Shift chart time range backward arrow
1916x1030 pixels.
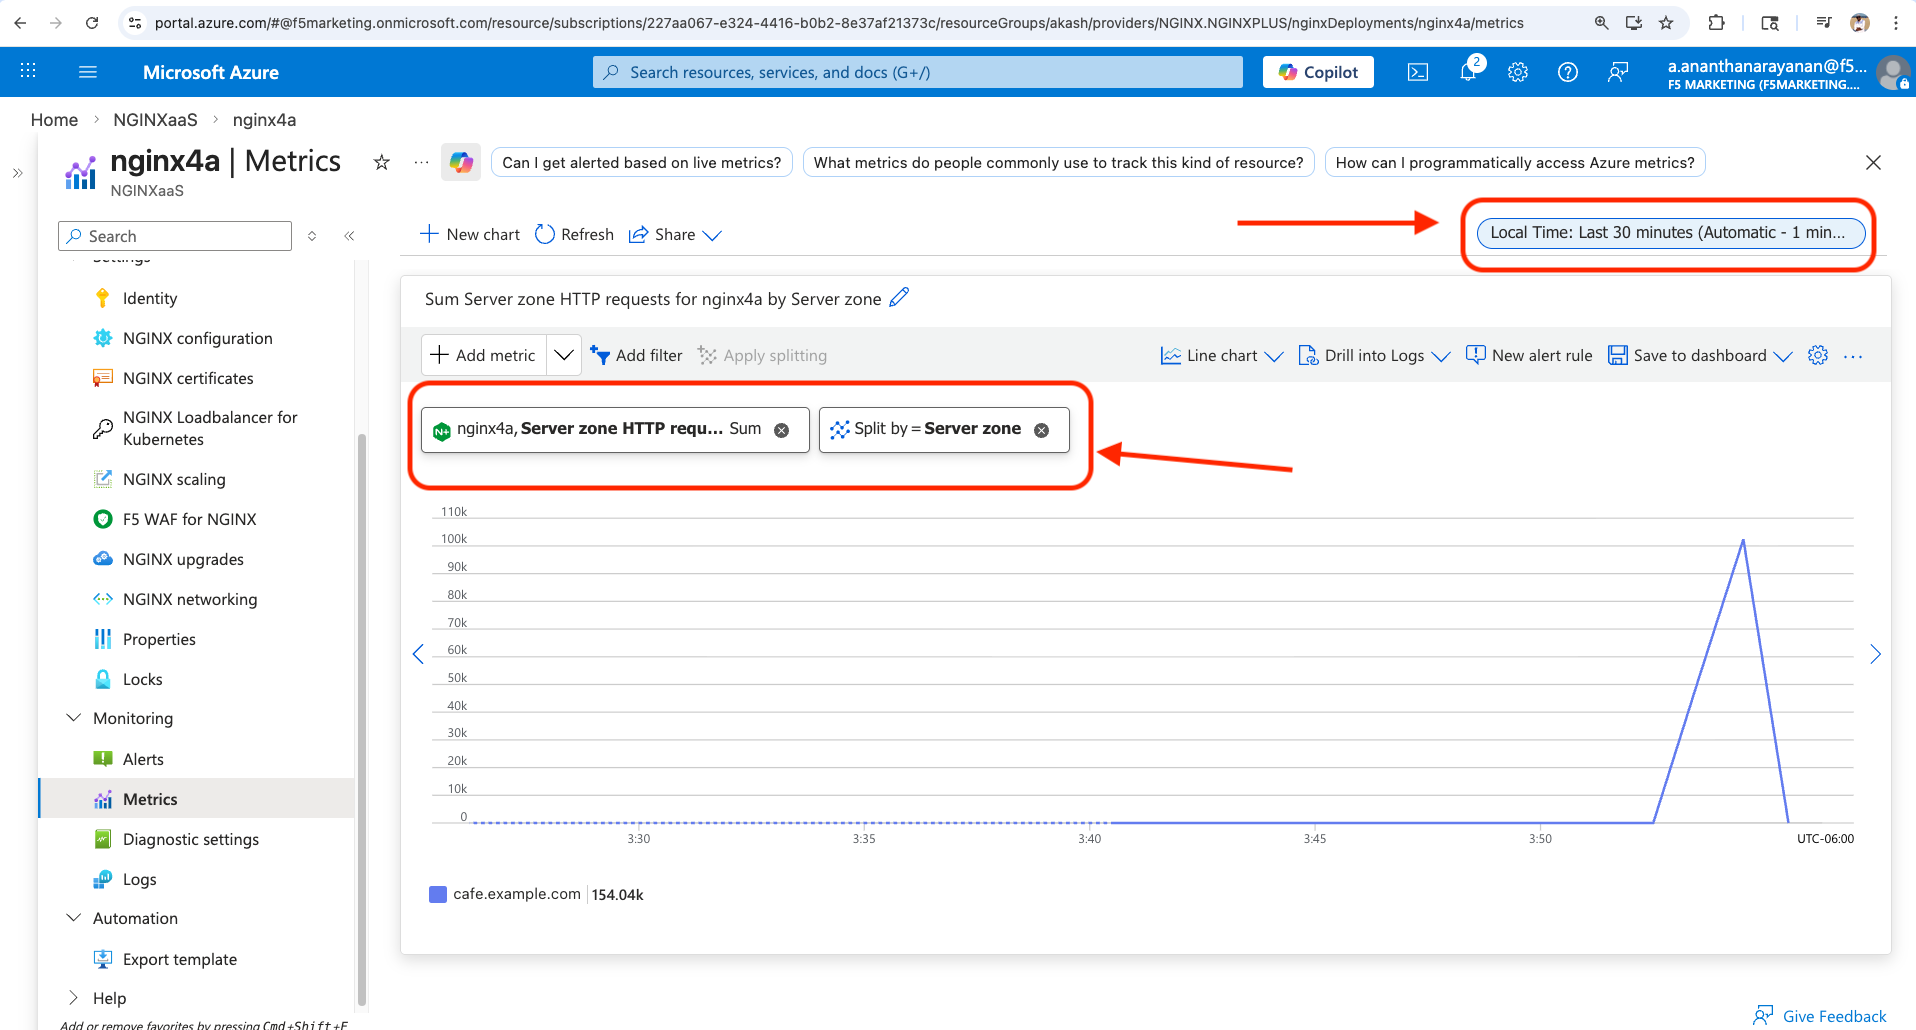tap(418, 654)
